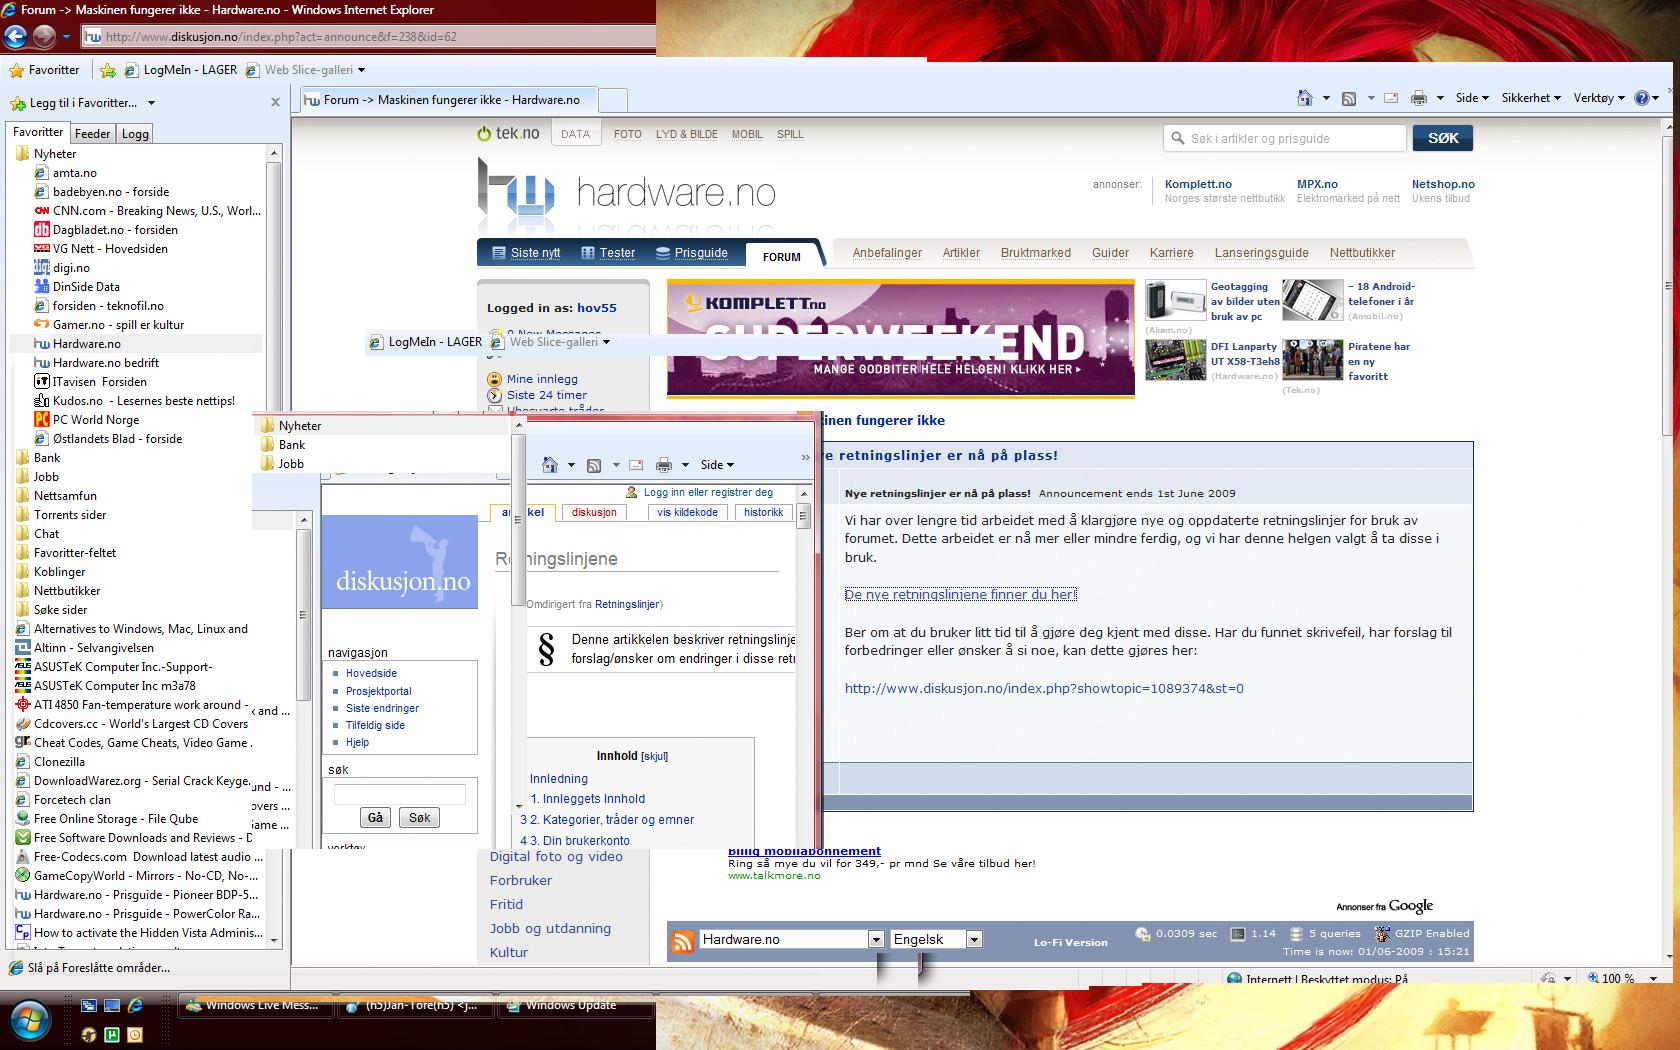Click the Home icon in the command bar

tap(1304, 98)
